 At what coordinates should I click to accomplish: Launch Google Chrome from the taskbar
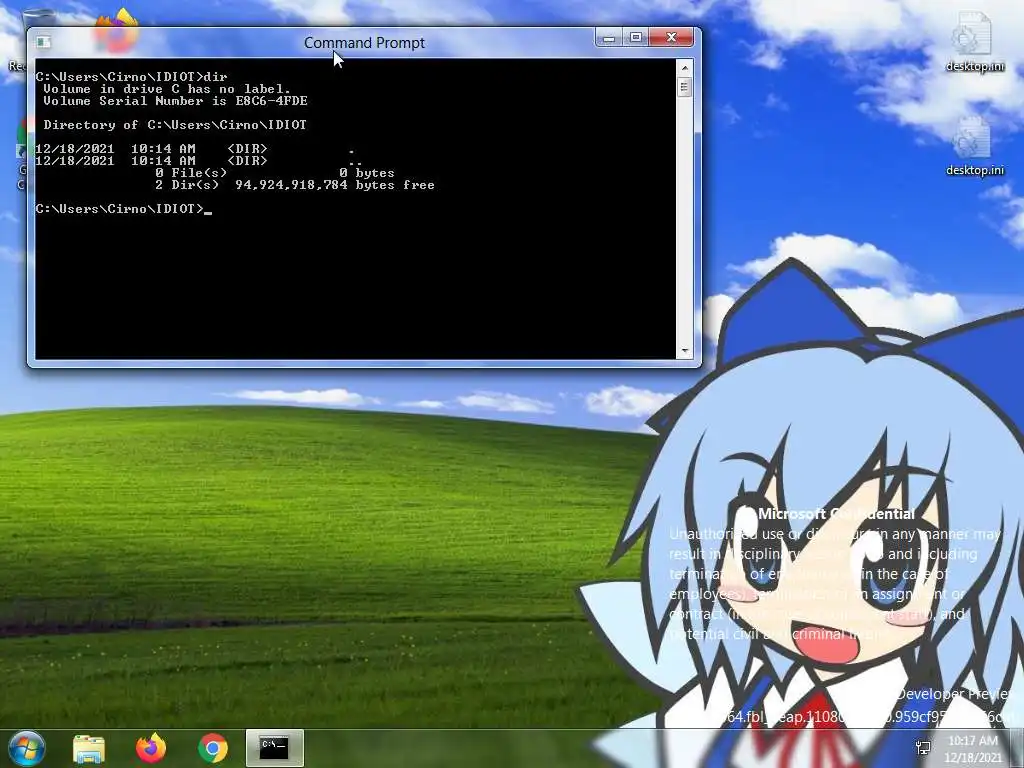pyautogui.click(x=213, y=748)
